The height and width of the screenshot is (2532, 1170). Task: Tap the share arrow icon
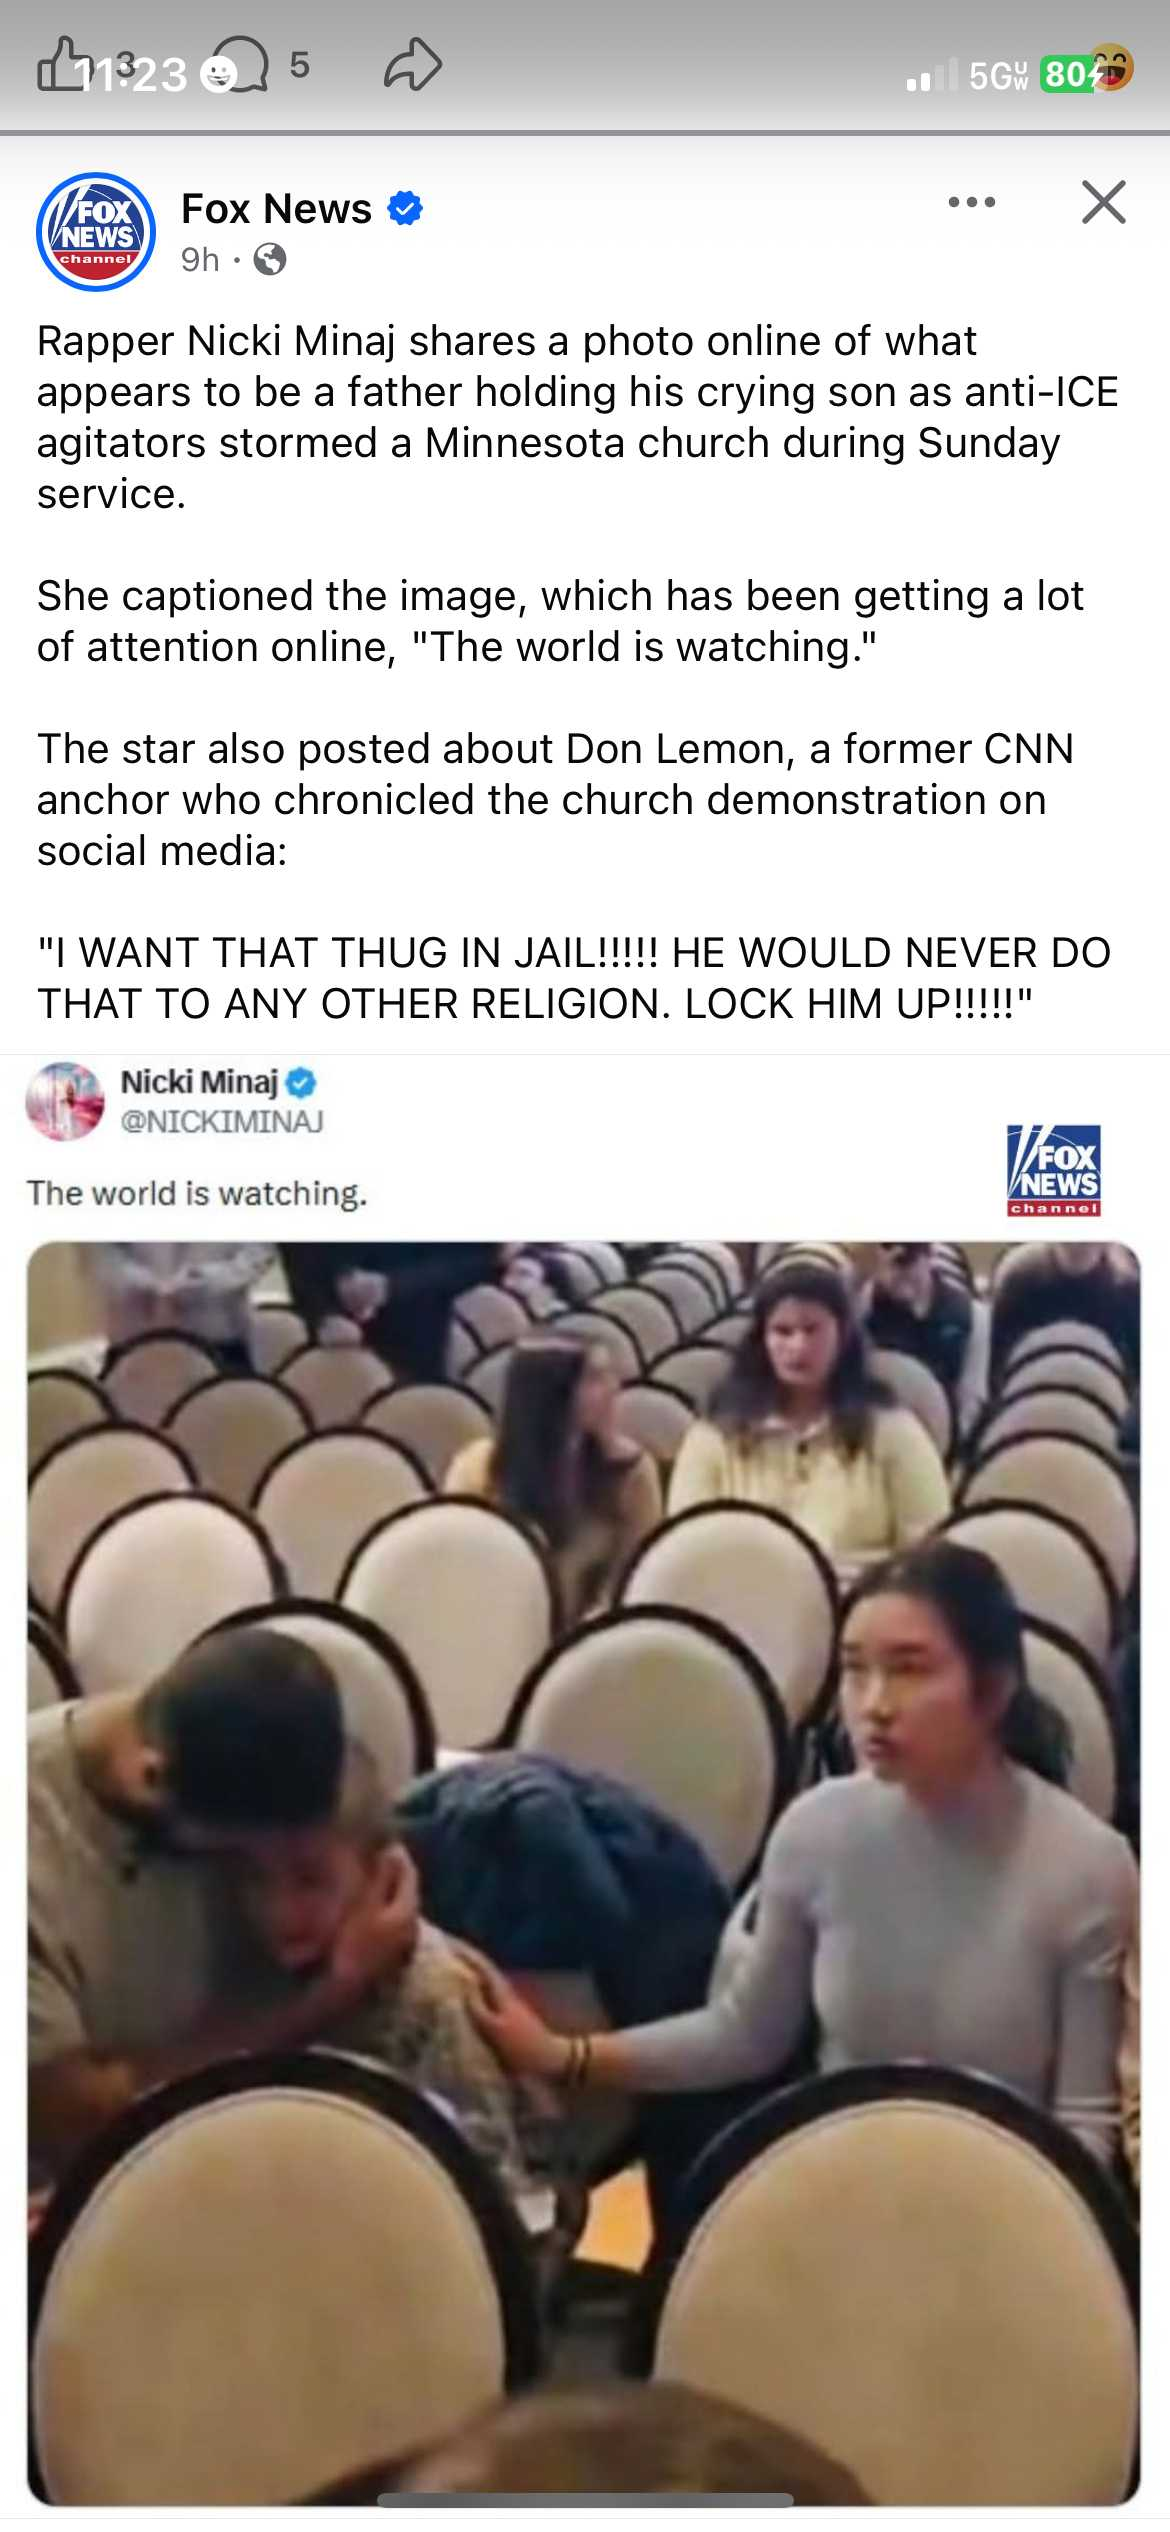point(413,65)
